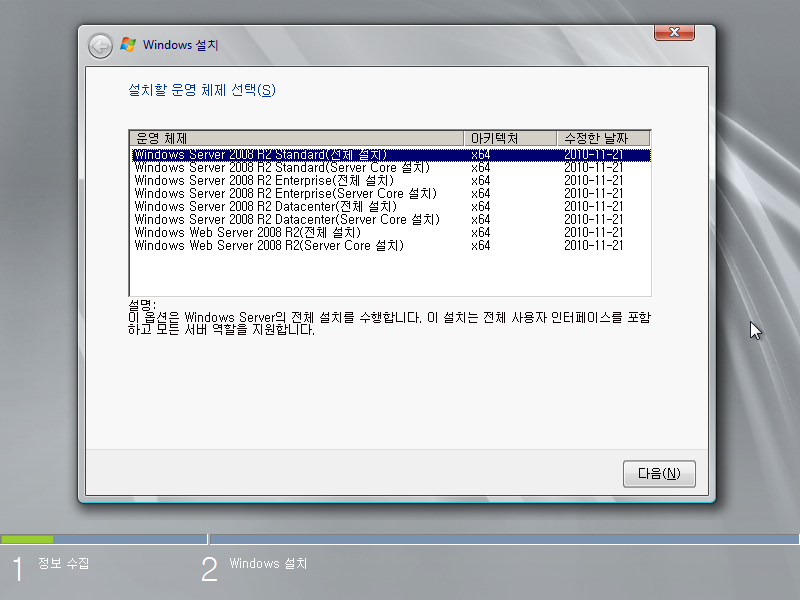
Task: Close the Windows 설치 dialog
Action: click(x=674, y=32)
